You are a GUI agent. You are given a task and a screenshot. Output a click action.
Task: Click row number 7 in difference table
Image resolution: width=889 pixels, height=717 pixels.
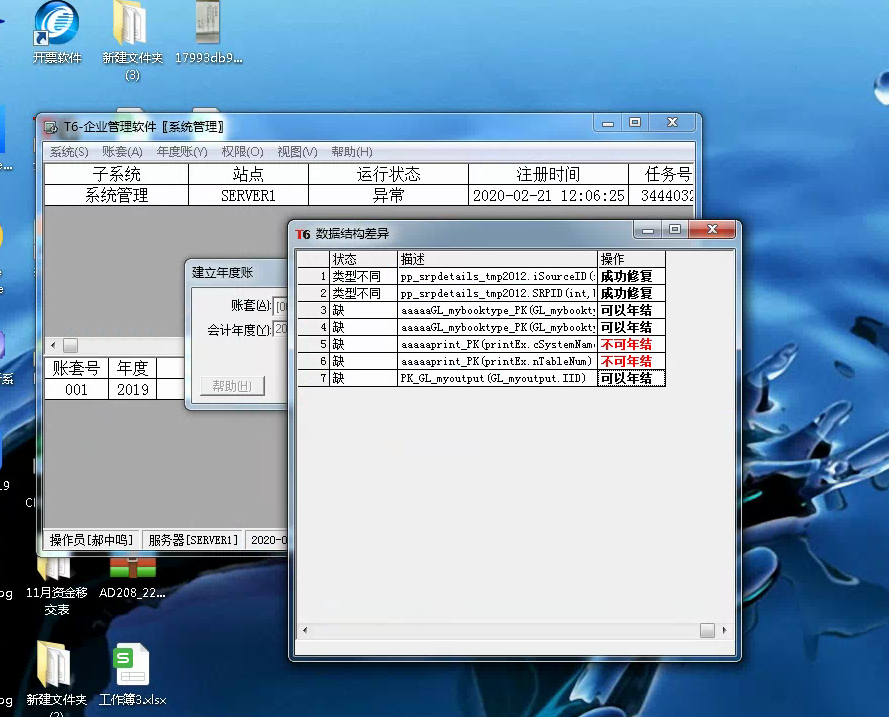coord(314,379)
